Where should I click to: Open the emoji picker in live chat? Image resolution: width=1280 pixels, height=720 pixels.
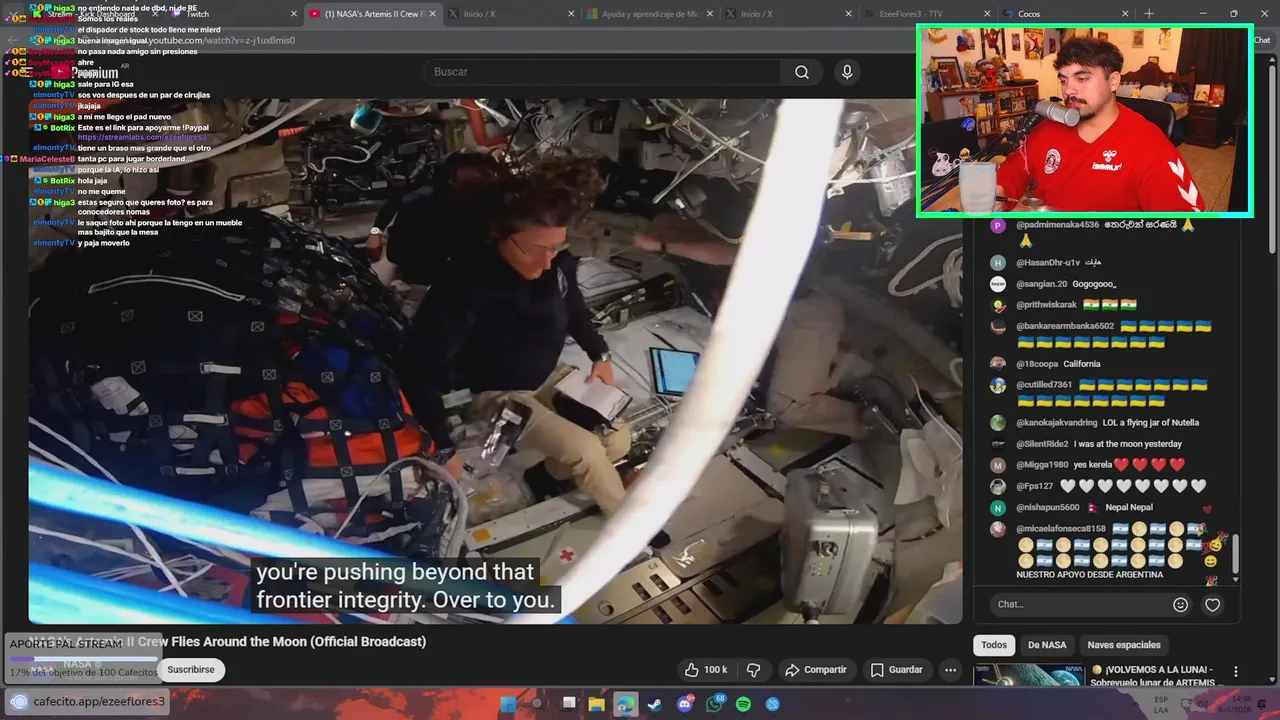pos(1180,604)
